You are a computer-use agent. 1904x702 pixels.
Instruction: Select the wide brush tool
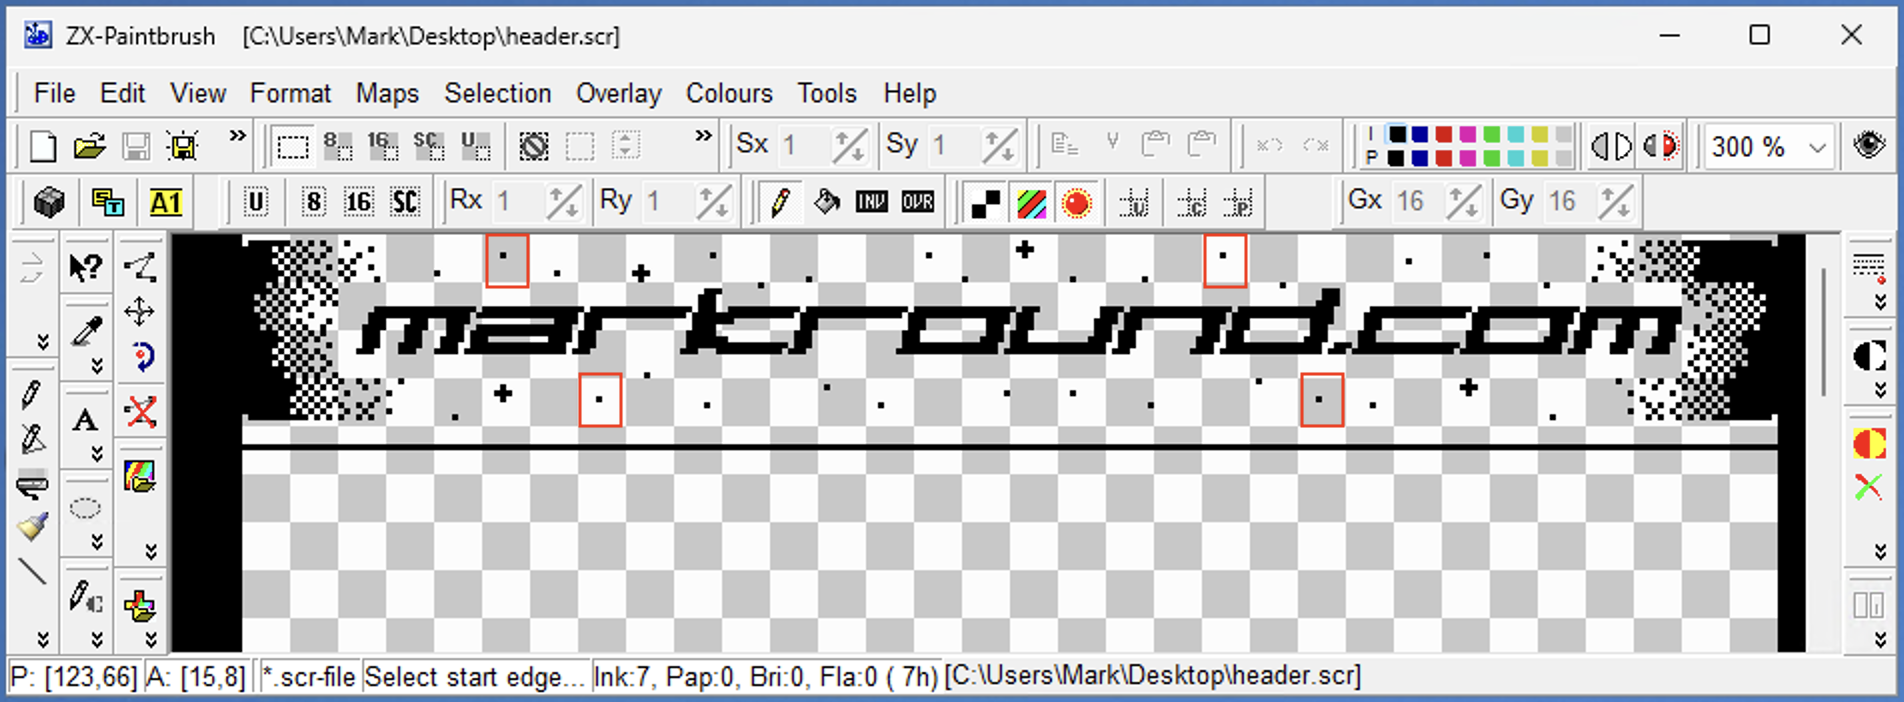(x=33, y=527)
